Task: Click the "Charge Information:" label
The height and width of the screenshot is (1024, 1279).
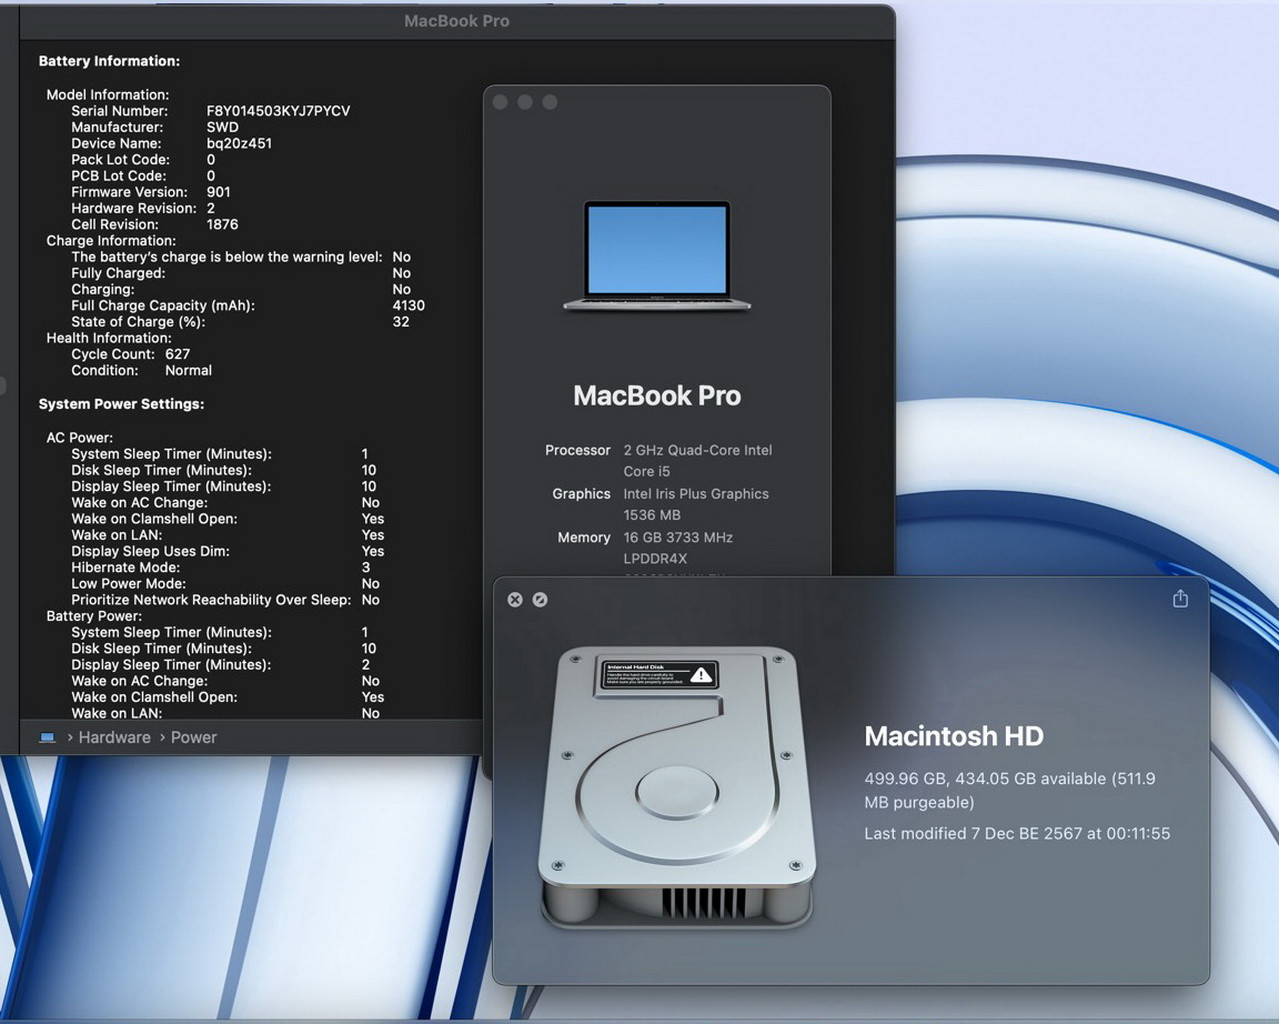Action: [111, 241]
